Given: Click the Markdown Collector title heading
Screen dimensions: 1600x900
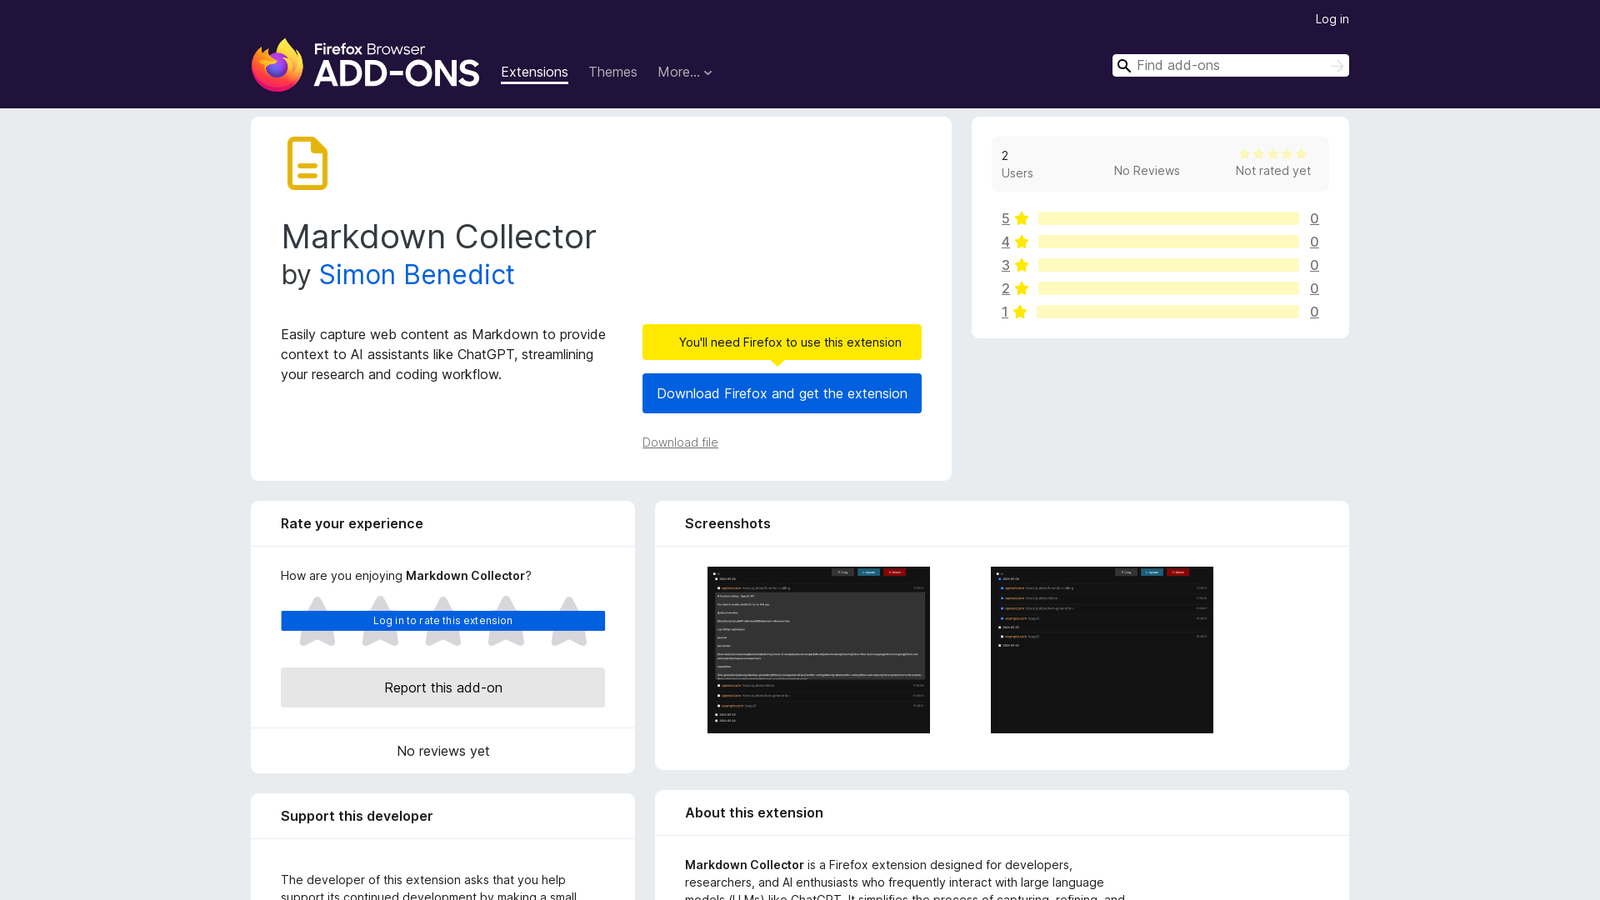Looking at the screenshot, I should pos(438,237).
